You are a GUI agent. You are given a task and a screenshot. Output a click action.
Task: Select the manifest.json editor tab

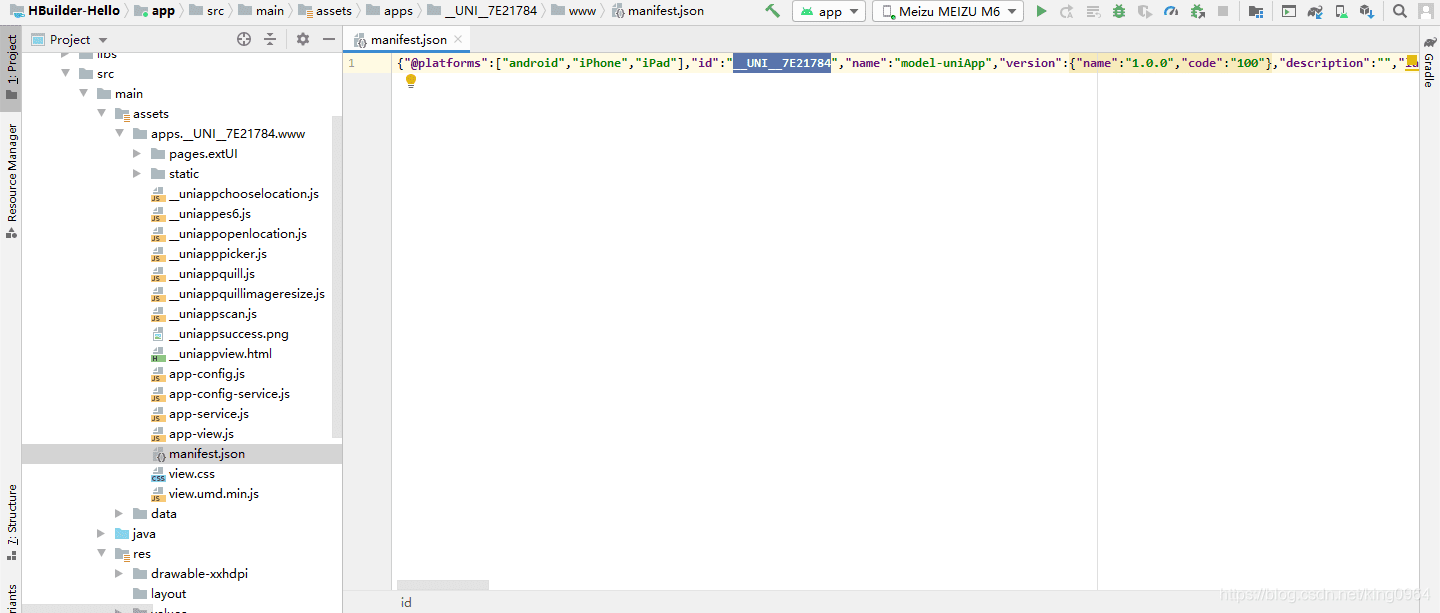click(x=408, y=40)
